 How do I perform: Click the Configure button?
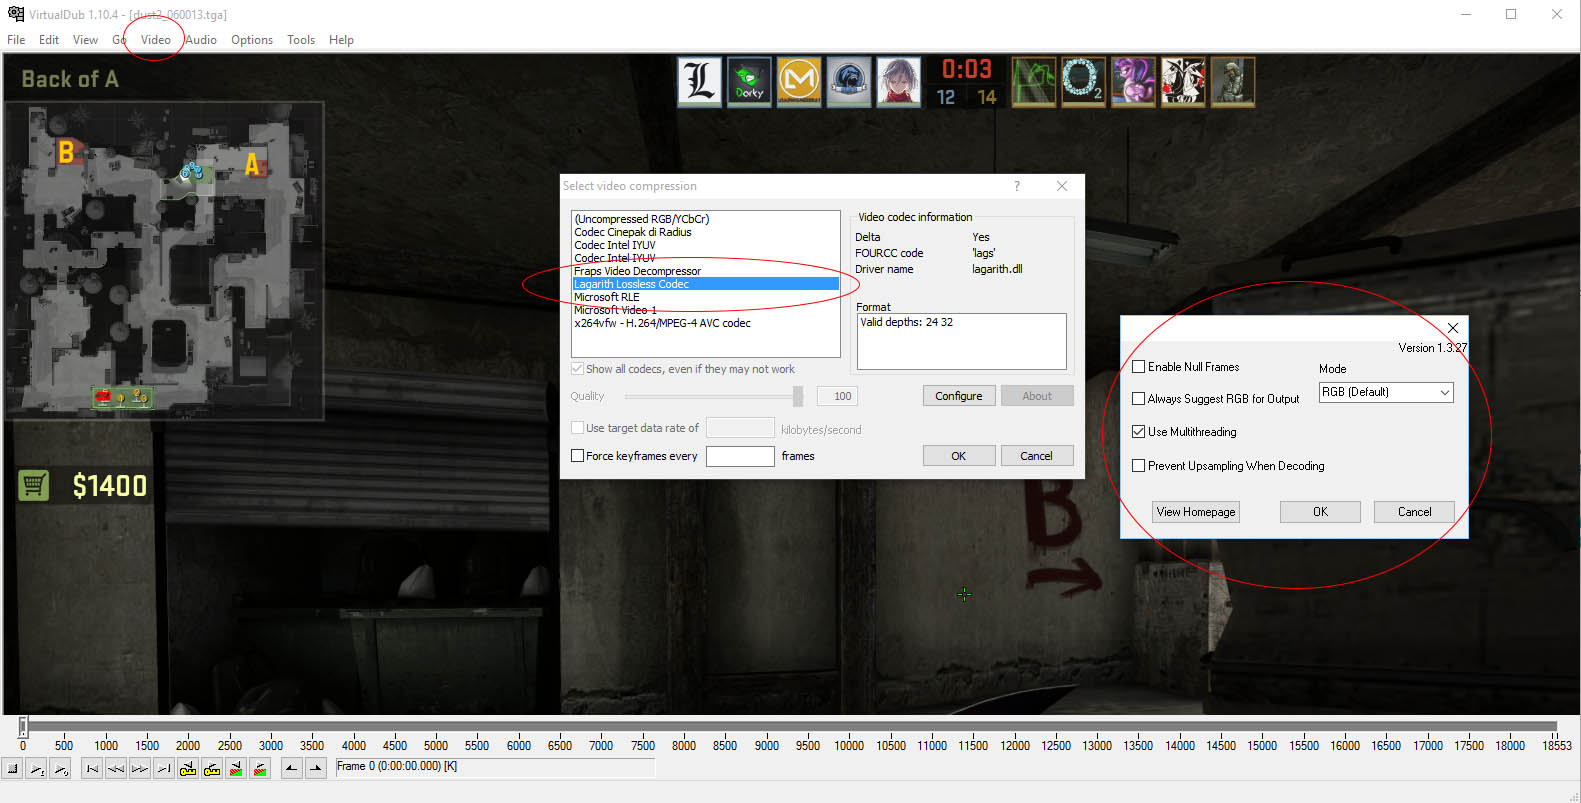click(x=959, y=396)
